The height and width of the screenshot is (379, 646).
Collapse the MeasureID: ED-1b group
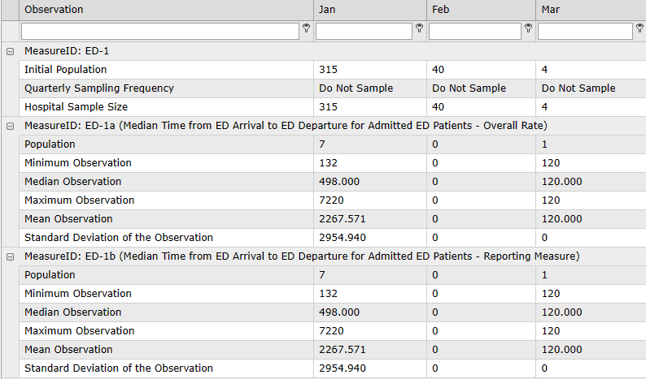(x=10, y=257)
